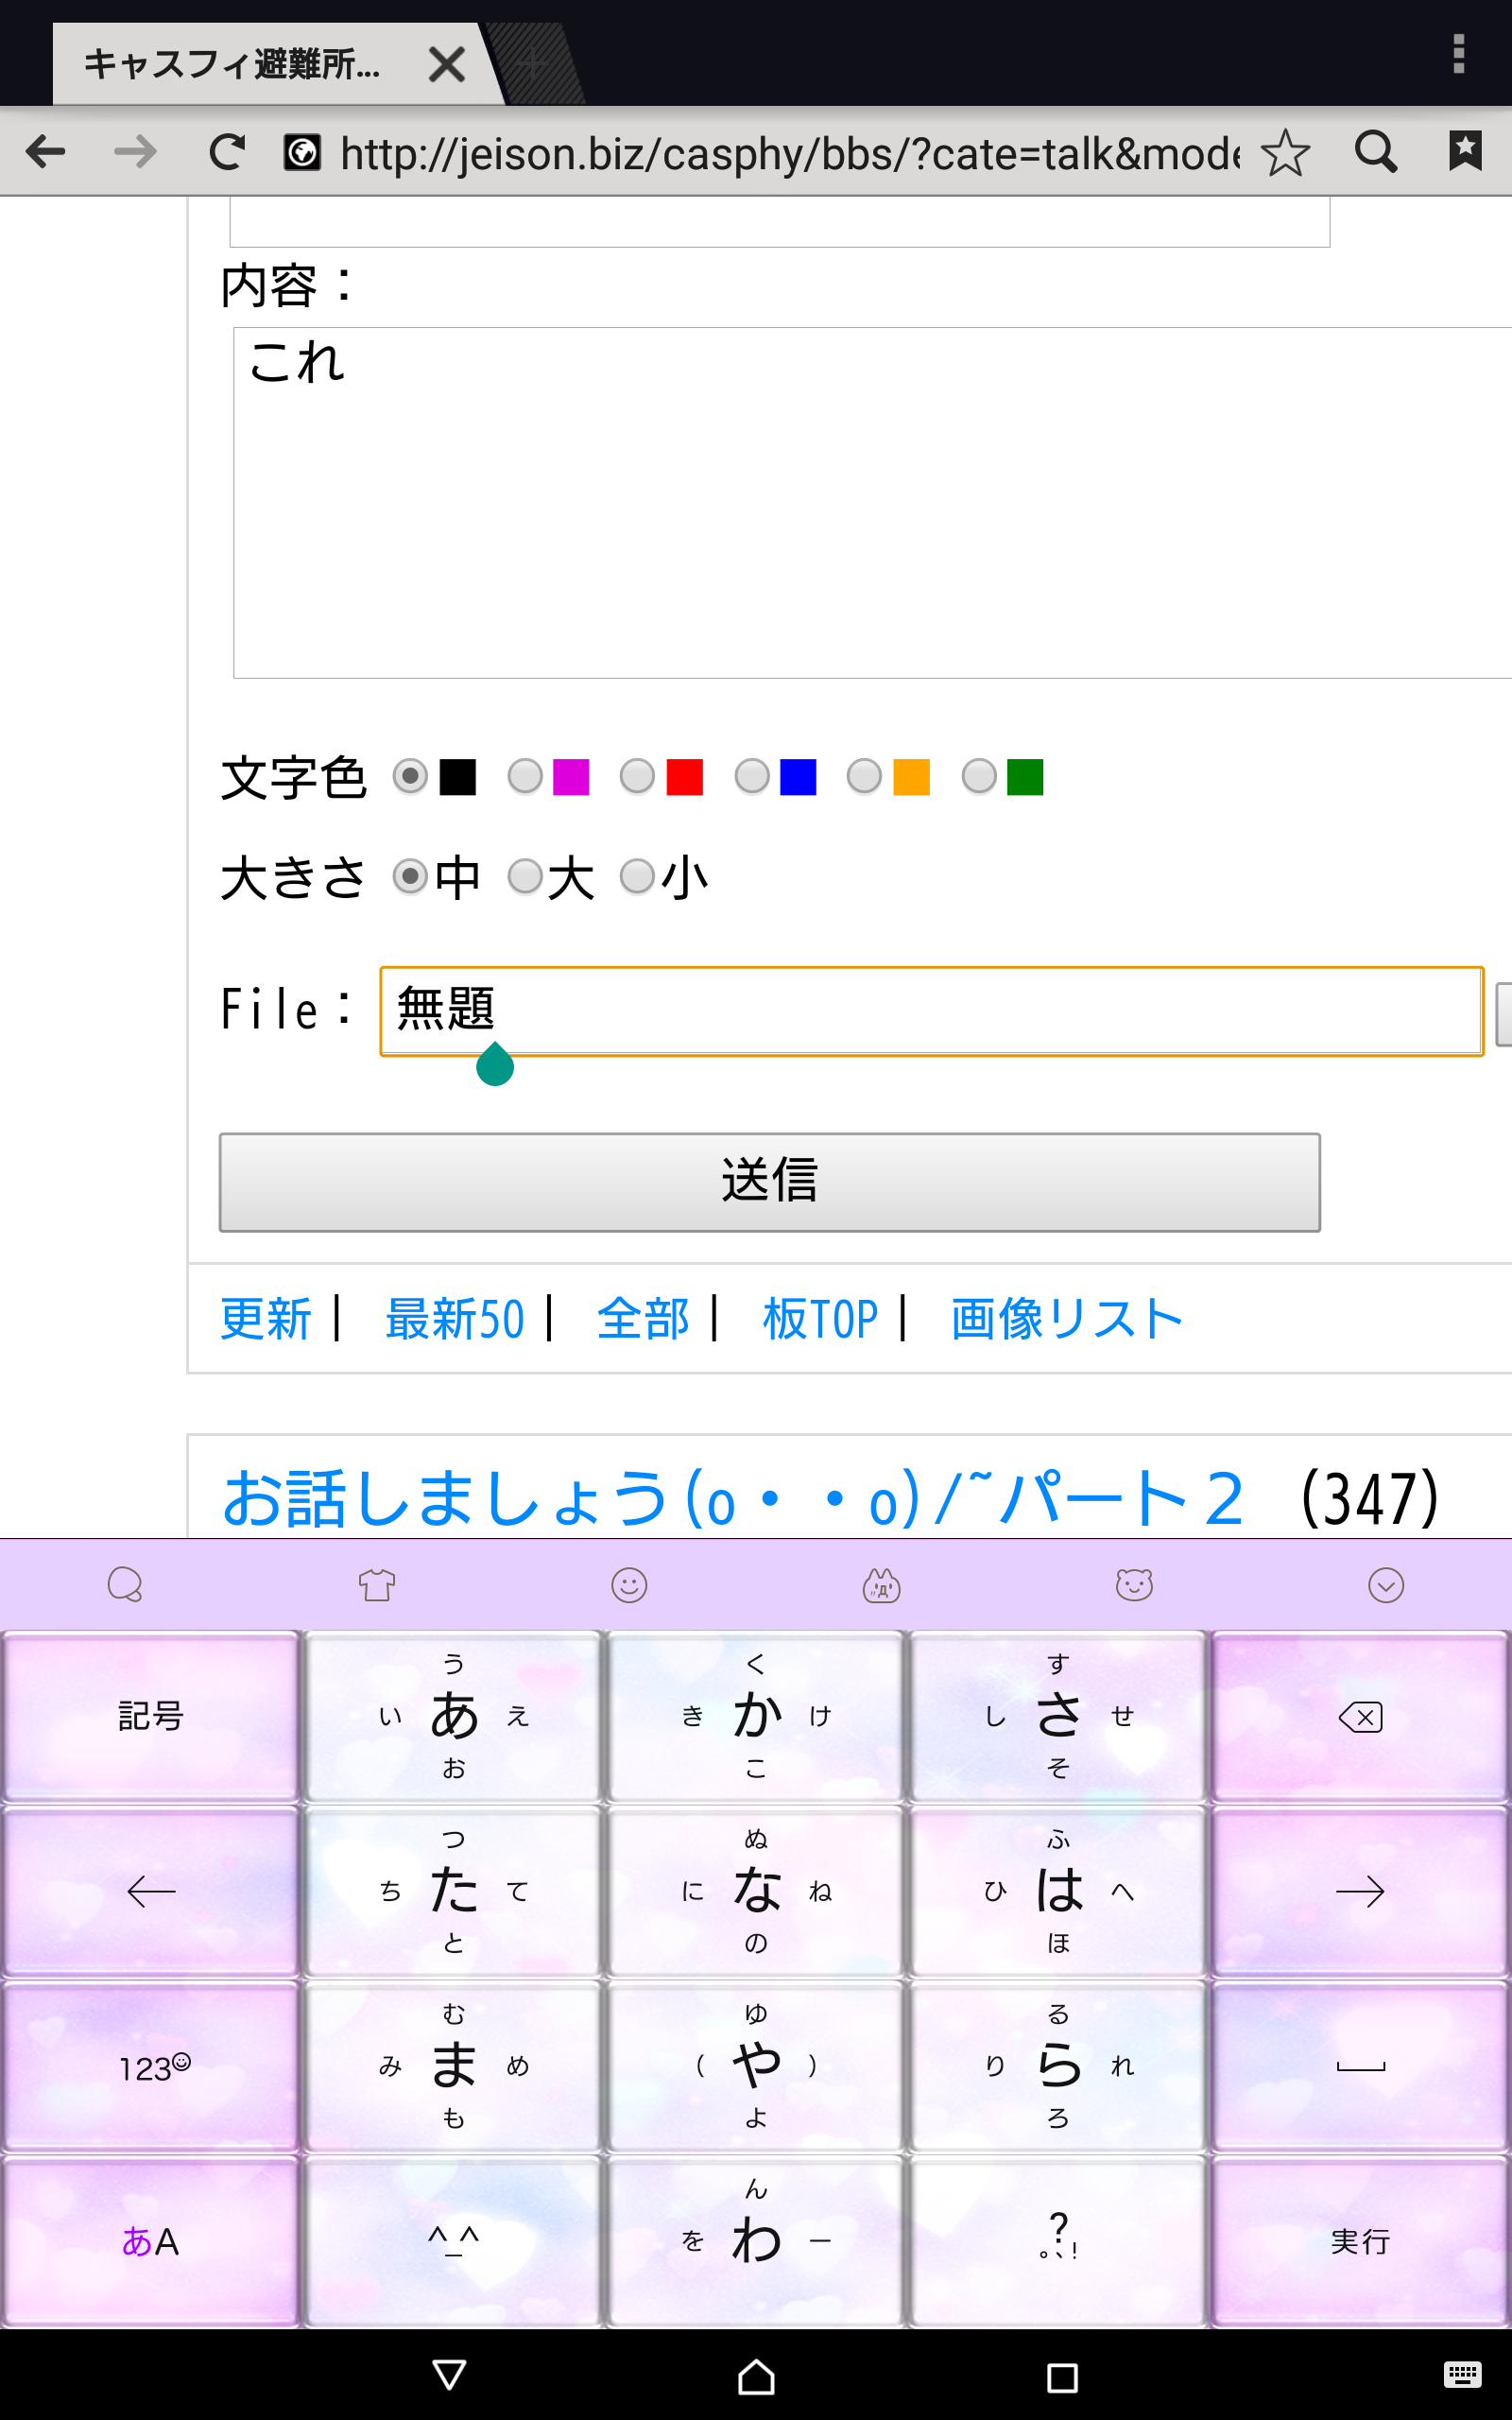The height and width of the screenshot is (2420, 1512).
Task: Open the smiley emoji keyboard panel
Action: tap(629, 1585)
